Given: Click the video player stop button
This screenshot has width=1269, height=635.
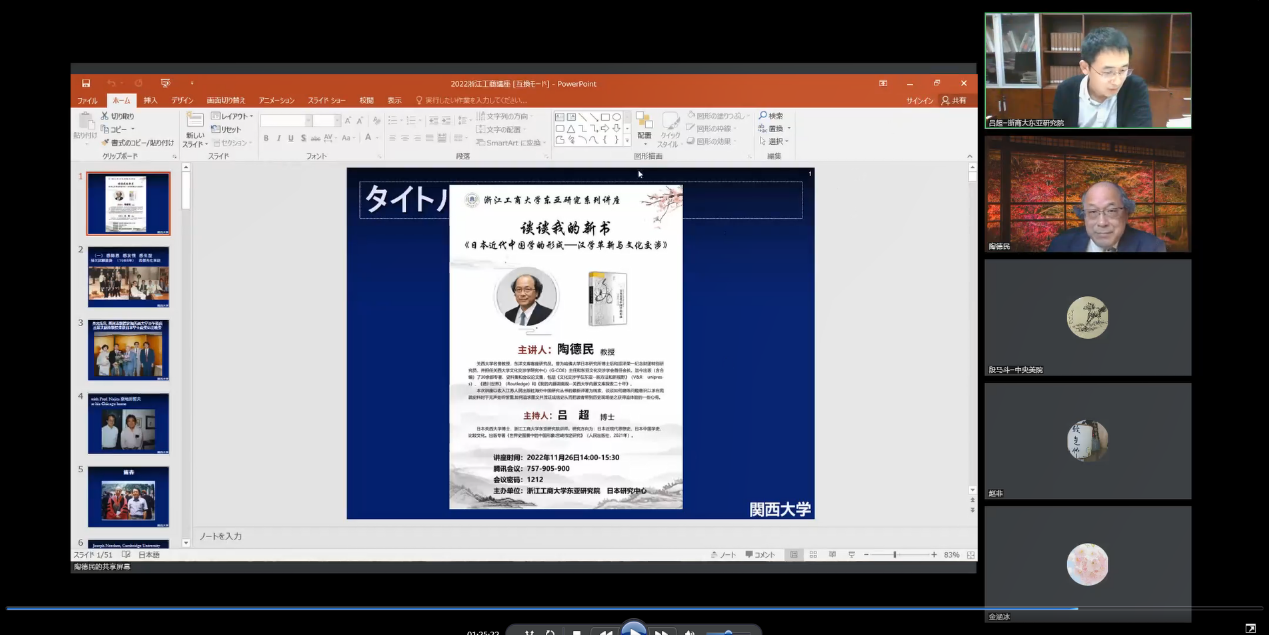Looking at the screenshot, I should tap(576, 632).
